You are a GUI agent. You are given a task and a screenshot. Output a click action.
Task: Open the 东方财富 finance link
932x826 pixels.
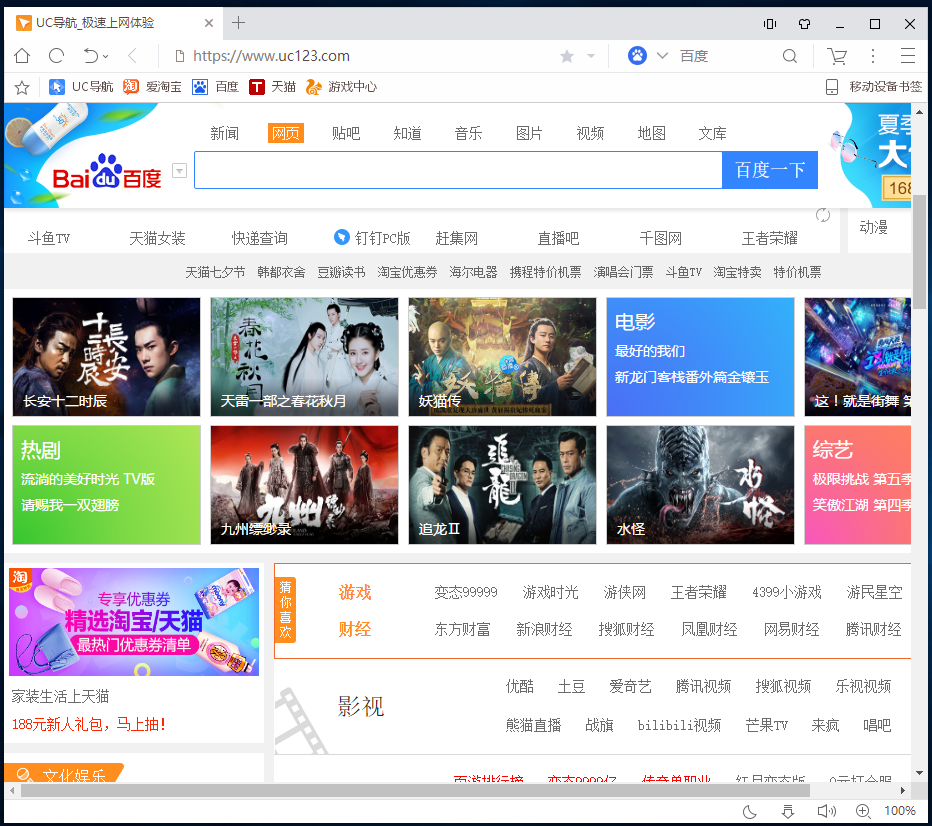click(x=462, y=629)
